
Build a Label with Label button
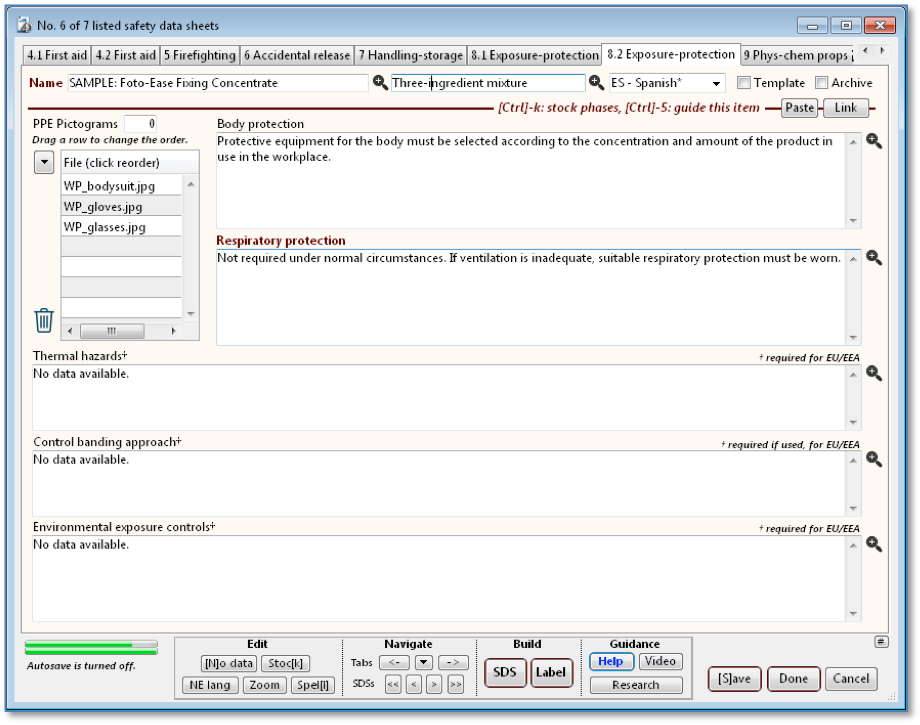[x=550, y=672]
